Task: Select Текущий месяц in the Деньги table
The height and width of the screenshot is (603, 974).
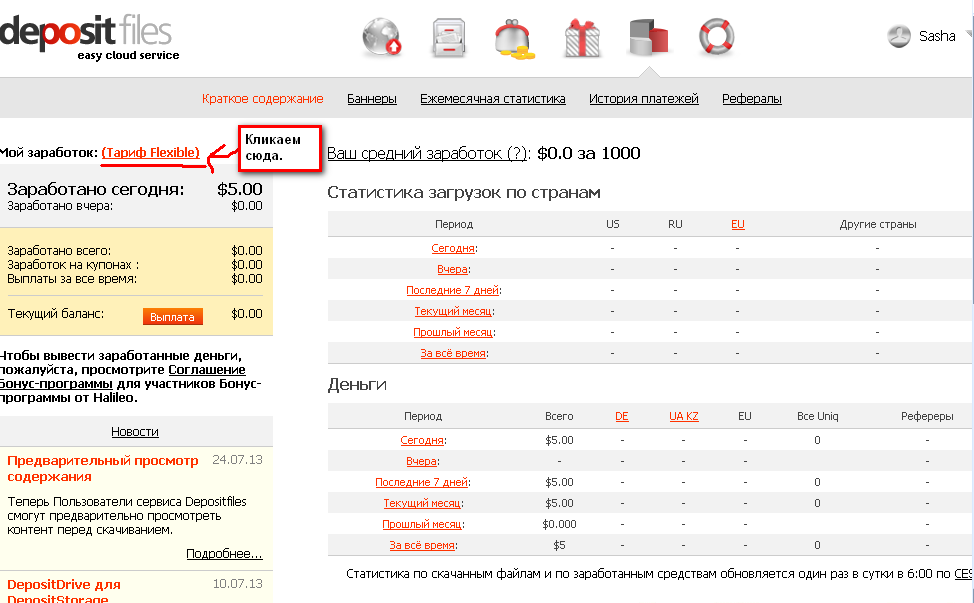Action: click(x=422, y=504)
